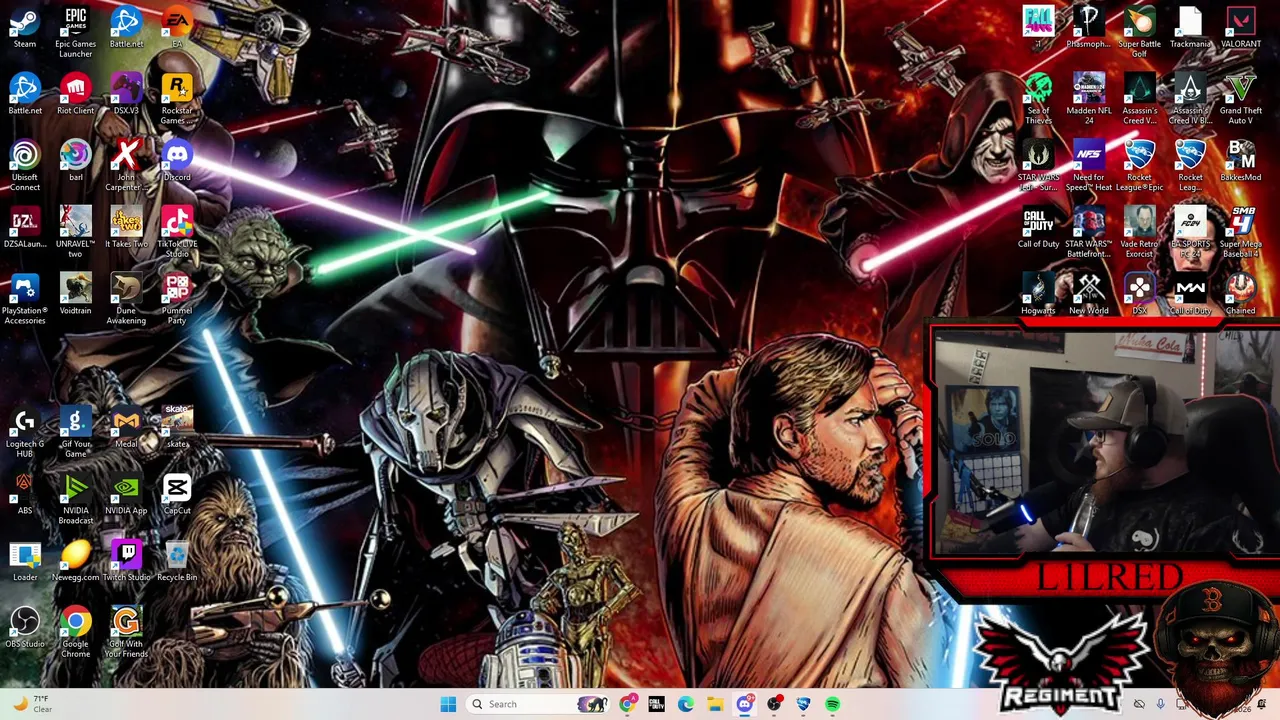1280x720 pixels.
Task: Open Assassin's Creed IV Black Flag icon
Action: [x=1190, y=99]
